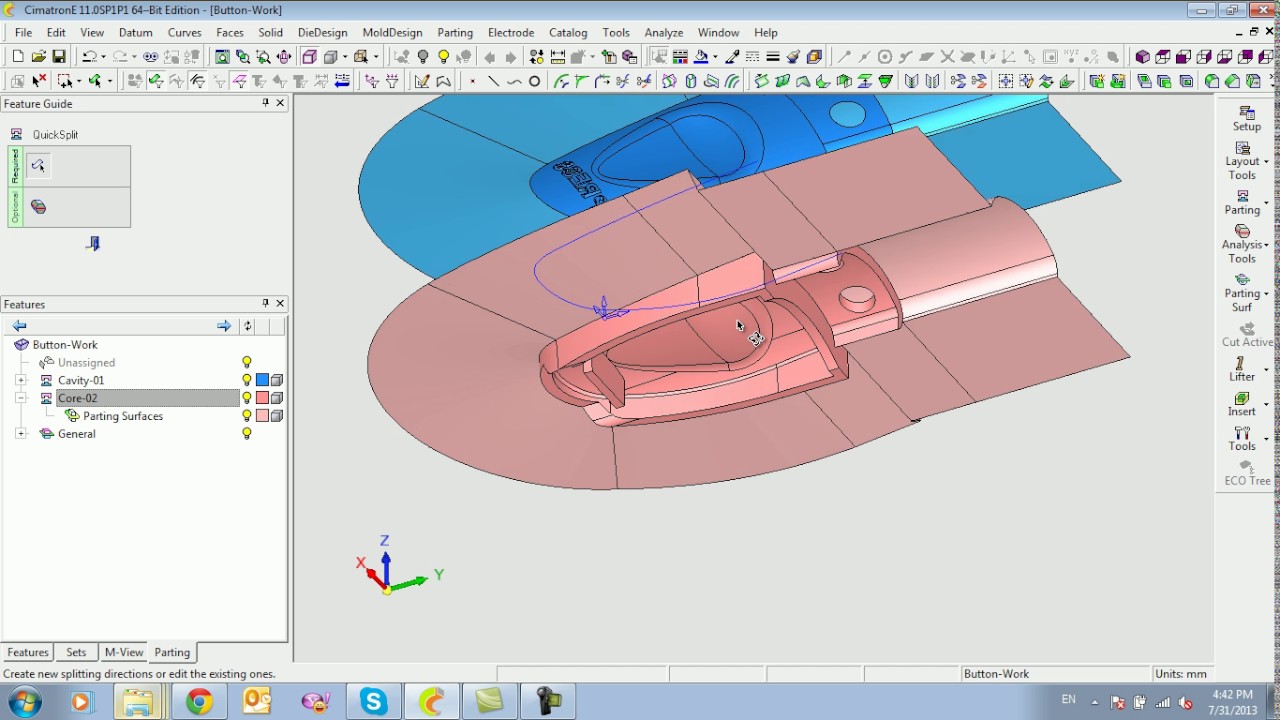1280x720 pixels.
Task: Open the Insert tool in sidebar
Action: pyautogui.click(x=1242, y=404)
